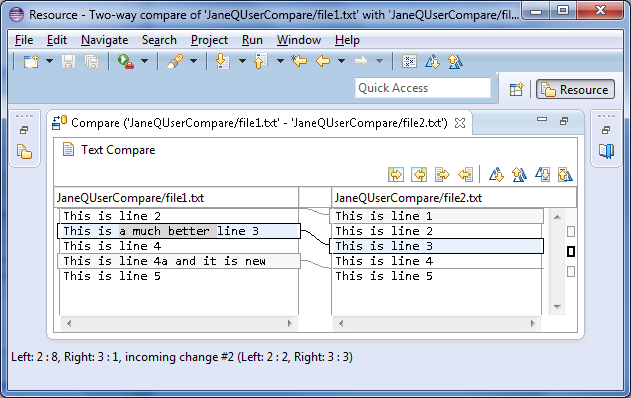This screenshot has height=398, width=631.
Task: Close the Compare editor tab
Action: [x=460, y=123]
